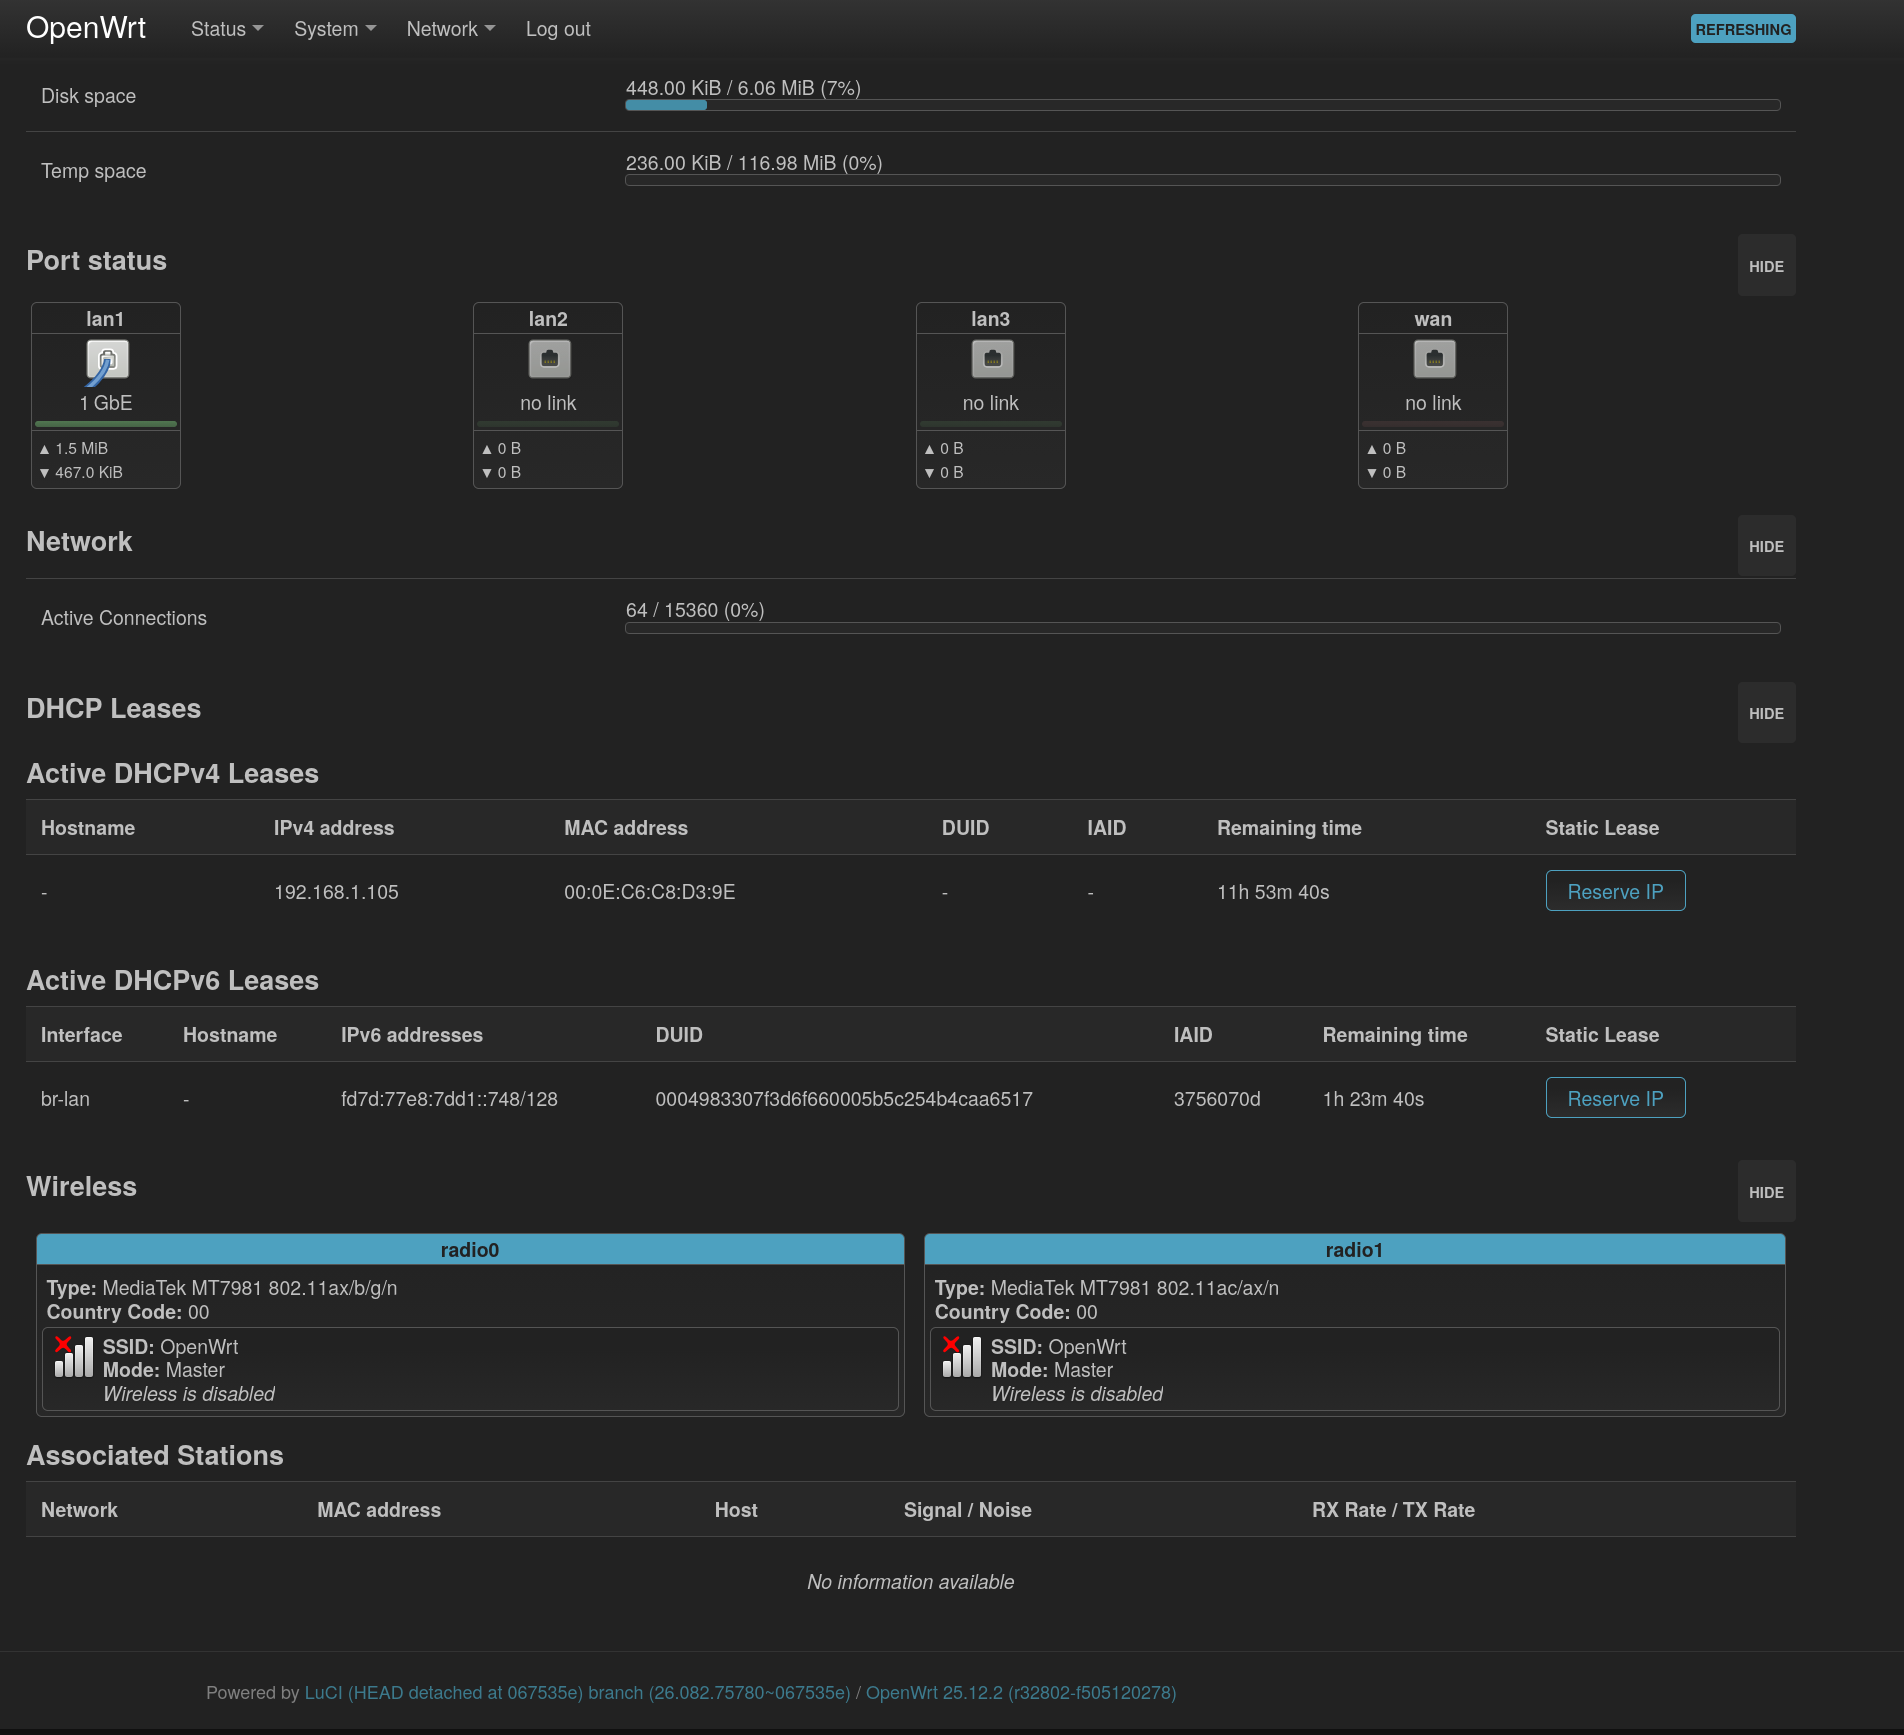
Task: Click the DUID 0004983307f3d6f660005b5c254b4caa6517
Action: (x=844, y=1099)
